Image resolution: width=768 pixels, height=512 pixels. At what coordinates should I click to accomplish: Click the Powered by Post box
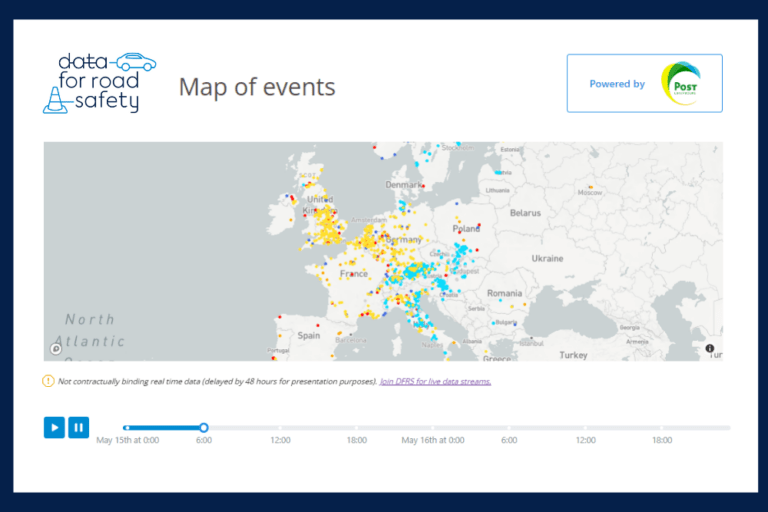(645, 83)
